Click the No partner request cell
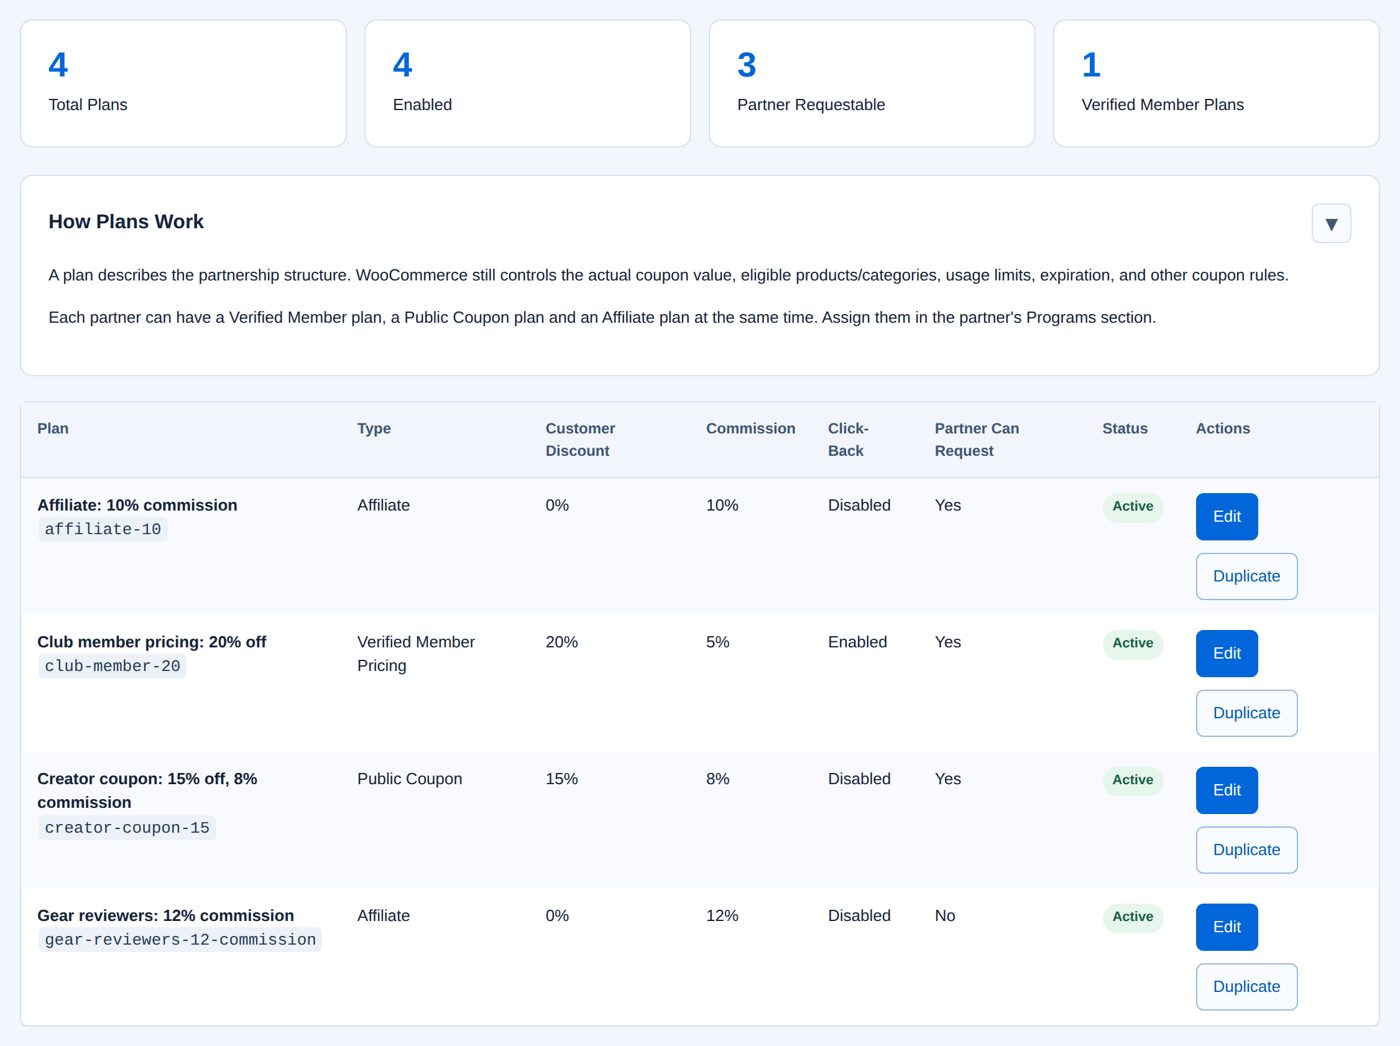Viewport: 1400px width, 1046px height. (945, 916)
